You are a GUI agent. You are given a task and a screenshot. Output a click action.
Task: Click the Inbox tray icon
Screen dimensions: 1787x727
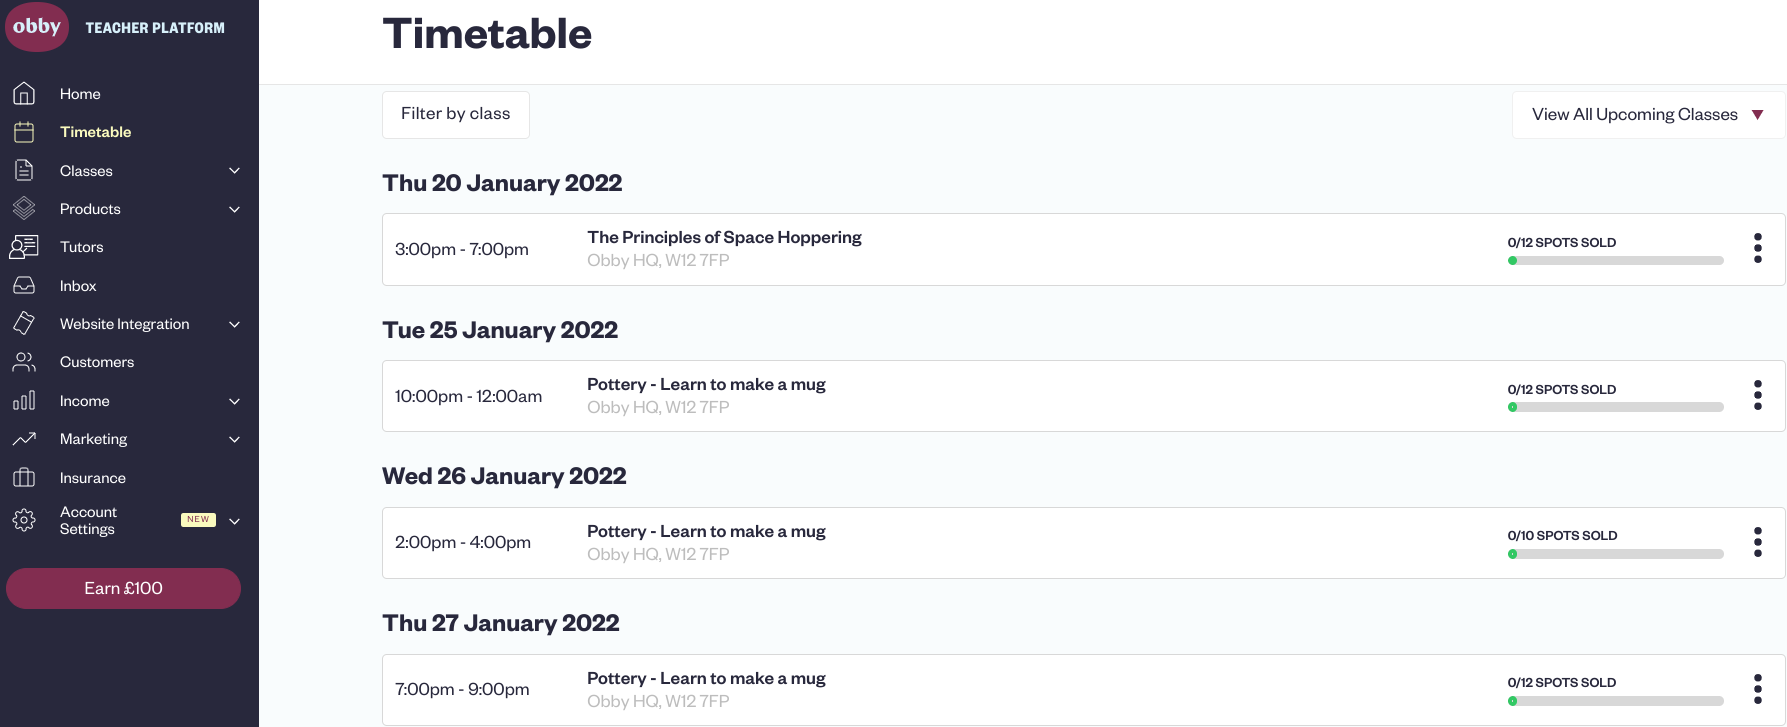[24, 286]
